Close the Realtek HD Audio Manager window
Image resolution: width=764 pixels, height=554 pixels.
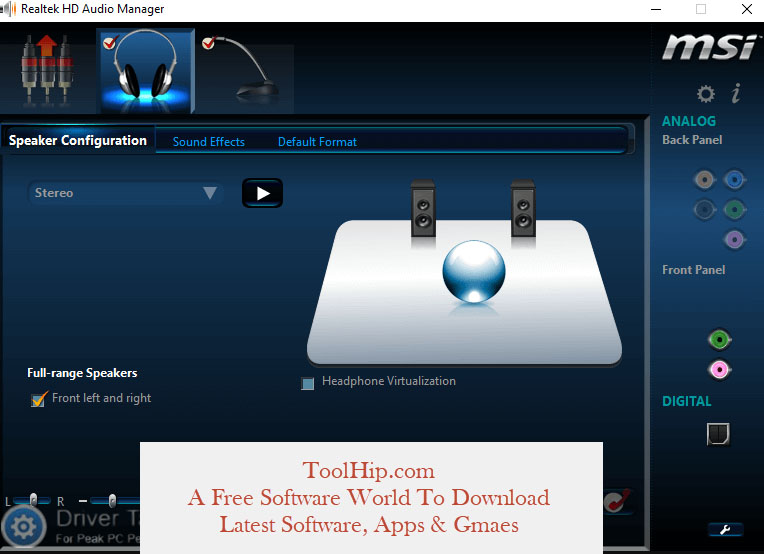tap(746, 9)
